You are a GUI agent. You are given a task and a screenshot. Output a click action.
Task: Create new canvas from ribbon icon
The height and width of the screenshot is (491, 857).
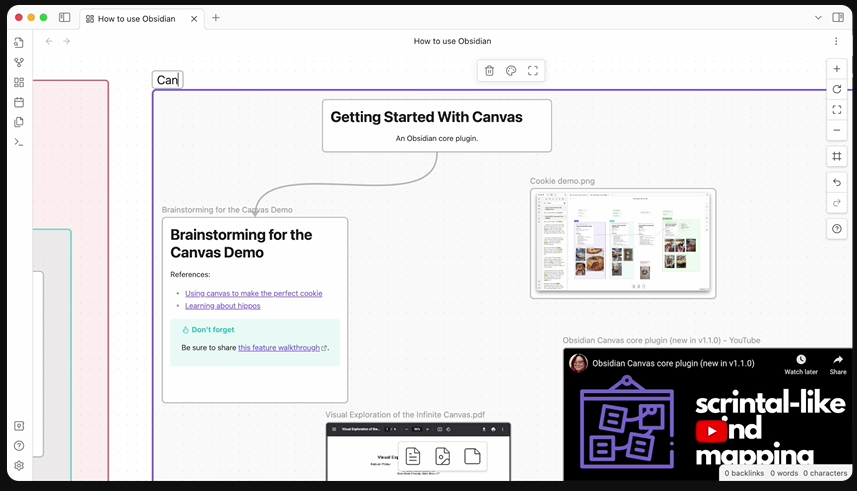tap(19, 83)
